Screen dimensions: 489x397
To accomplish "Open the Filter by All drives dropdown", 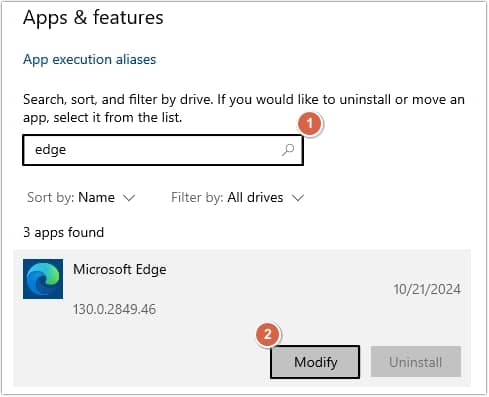I will click(237, 198).
